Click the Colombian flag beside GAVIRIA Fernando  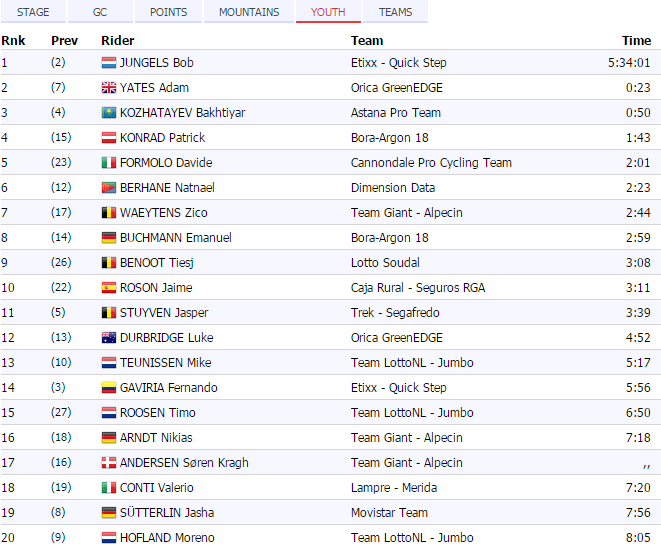pos(109,388)
